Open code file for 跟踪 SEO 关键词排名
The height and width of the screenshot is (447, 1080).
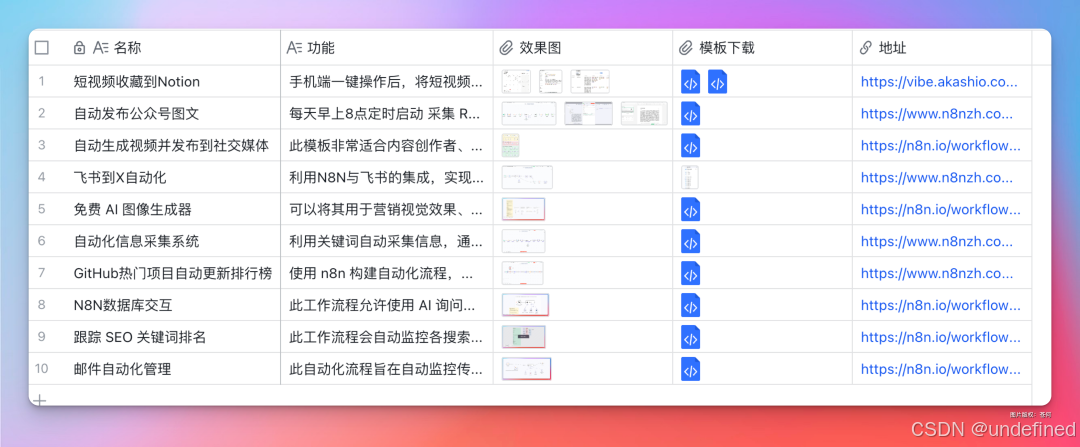[x=690, y=337]
